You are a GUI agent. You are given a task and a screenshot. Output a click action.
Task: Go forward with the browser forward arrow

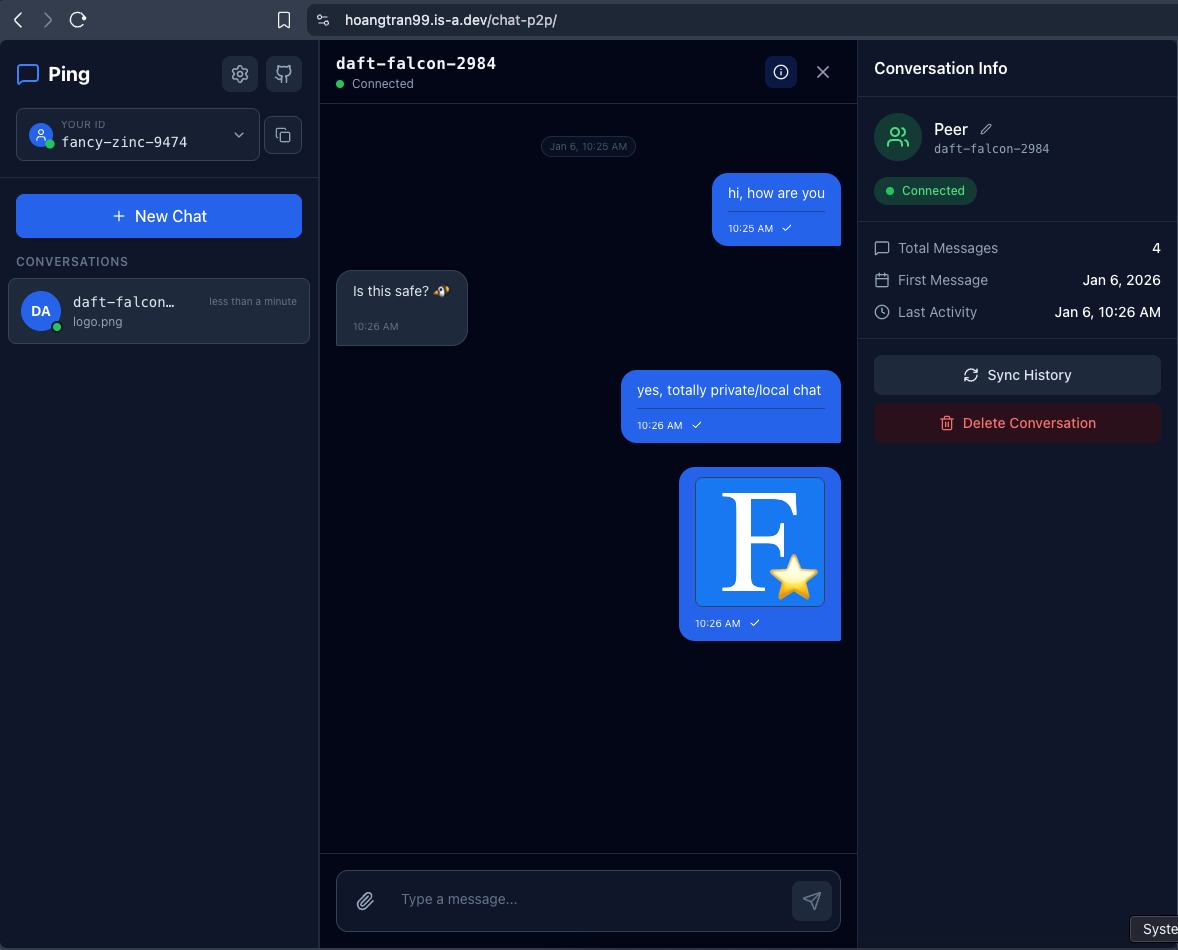(48, 20)
